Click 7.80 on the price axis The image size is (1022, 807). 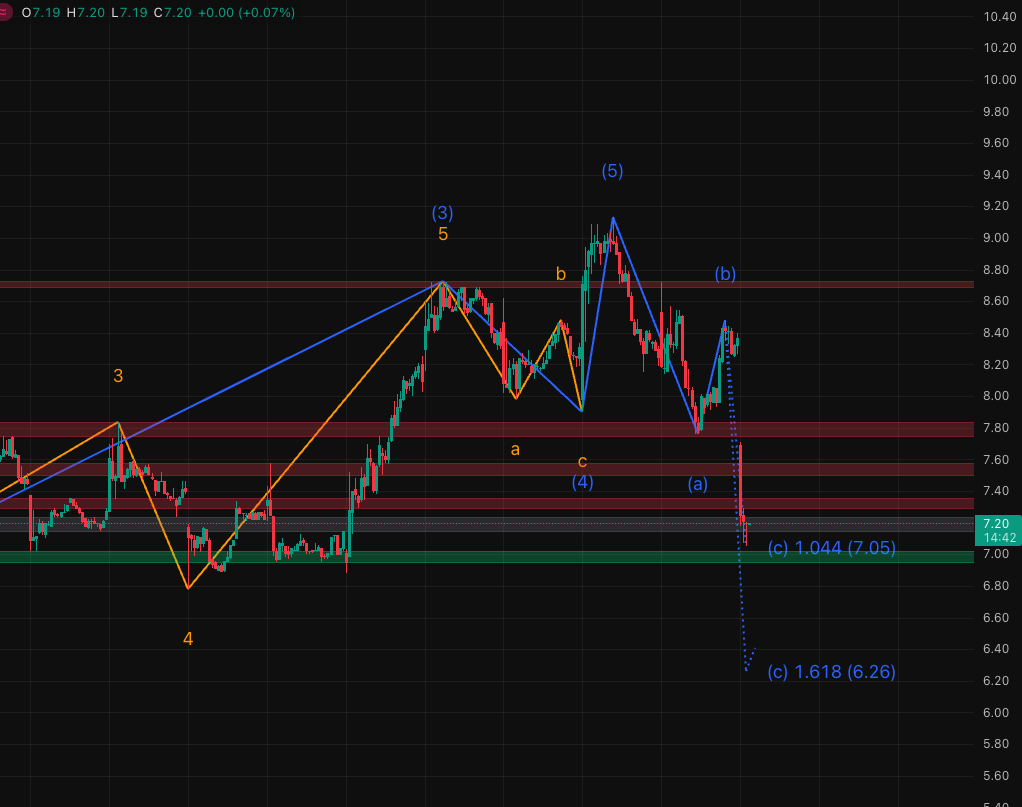996,428
